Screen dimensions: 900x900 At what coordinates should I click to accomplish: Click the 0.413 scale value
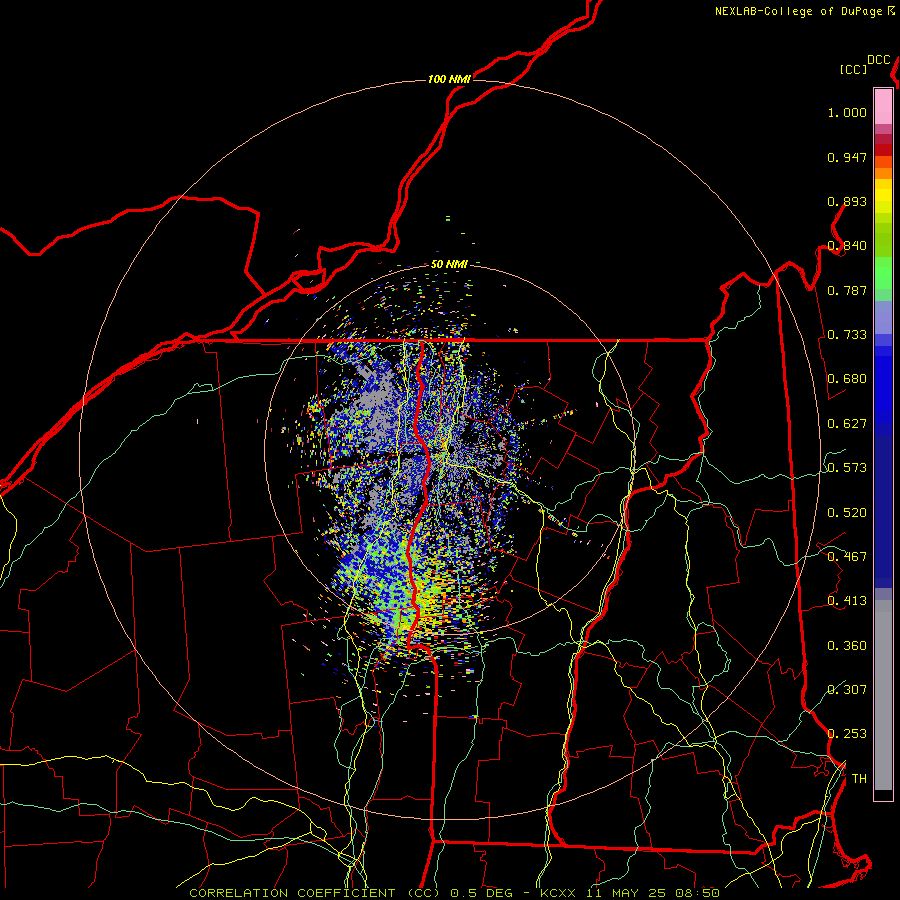tap(847, 601)
